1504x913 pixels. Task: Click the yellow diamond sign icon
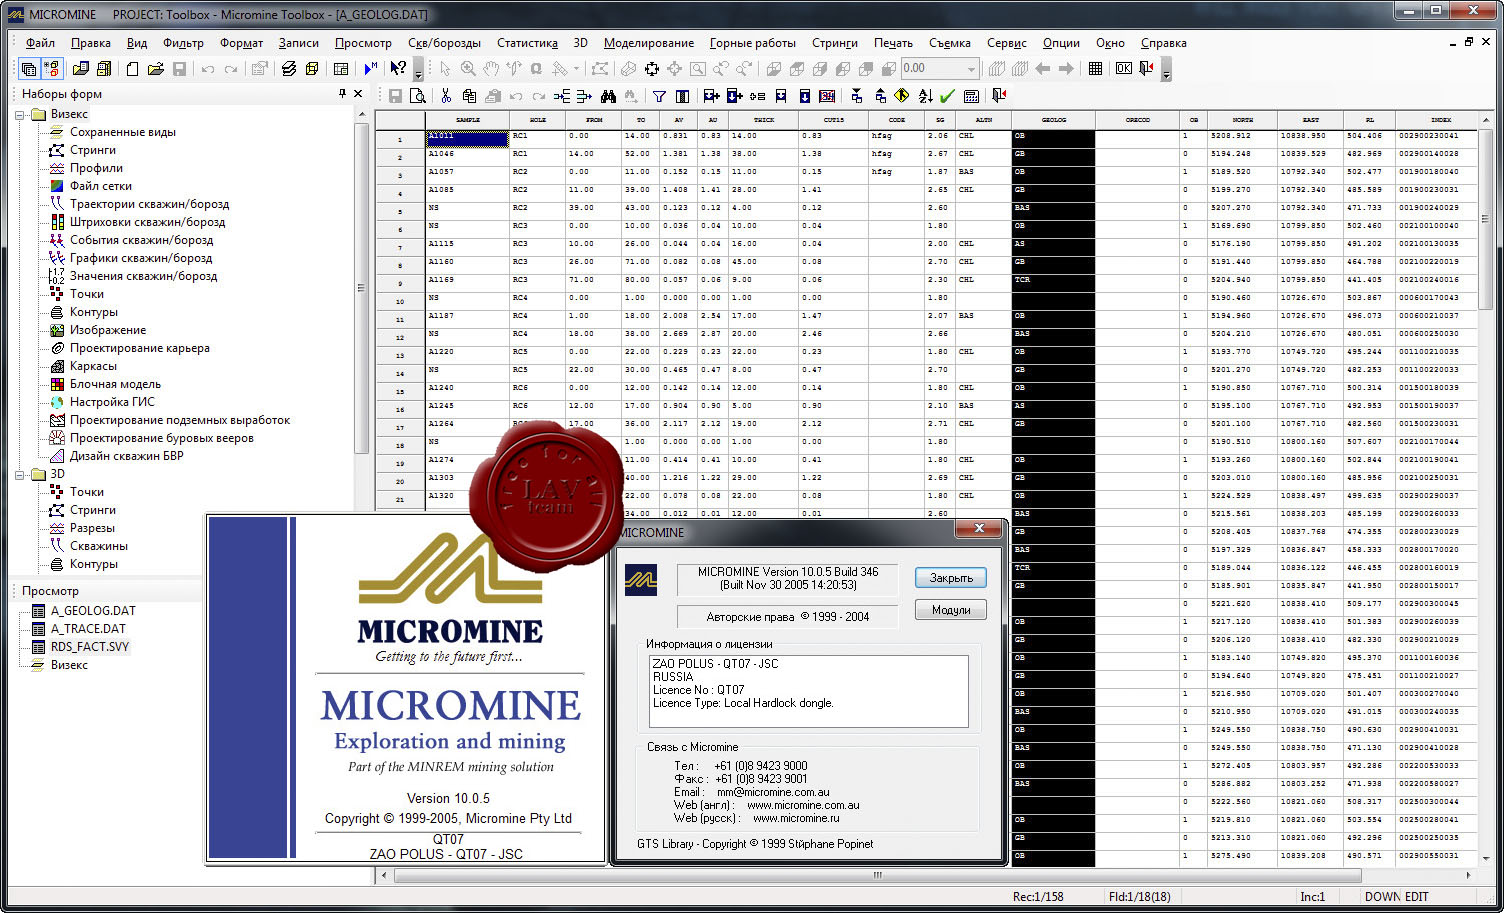point(902,96)
